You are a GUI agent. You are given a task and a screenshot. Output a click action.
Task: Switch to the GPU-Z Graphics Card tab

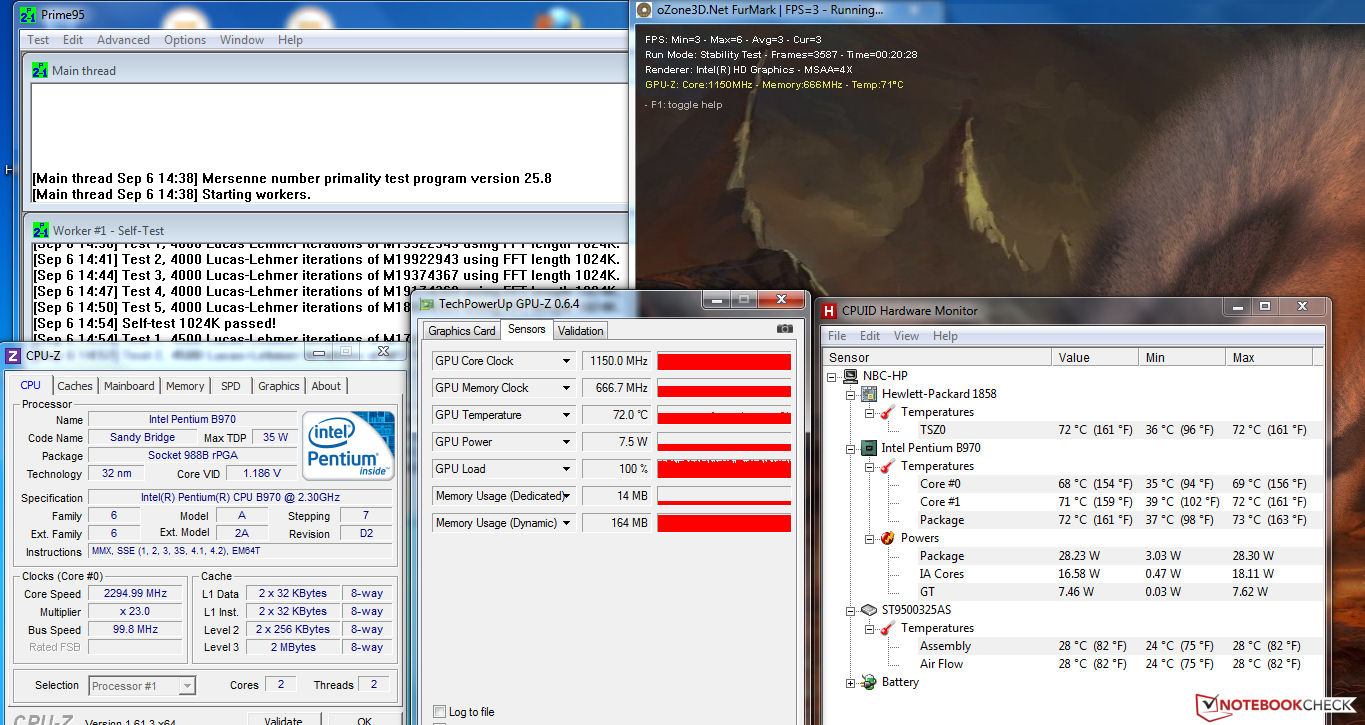tap(462, 331)
